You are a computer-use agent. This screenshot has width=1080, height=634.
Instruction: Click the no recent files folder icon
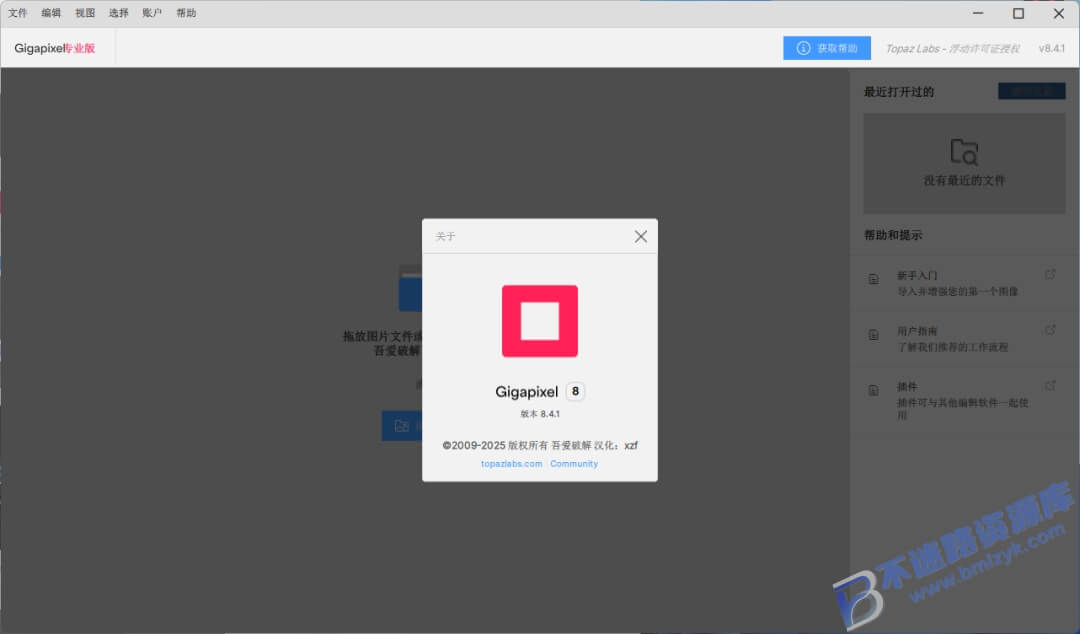tap(964, 152)
